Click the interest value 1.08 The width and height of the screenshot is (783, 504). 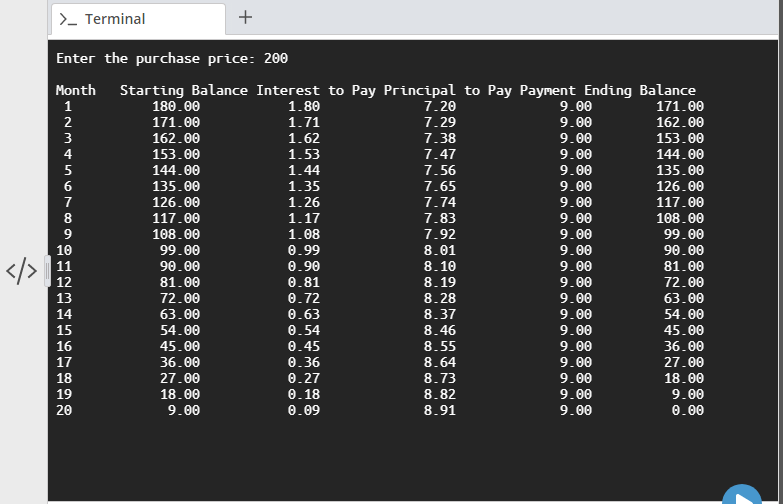(x=304, y=234)
